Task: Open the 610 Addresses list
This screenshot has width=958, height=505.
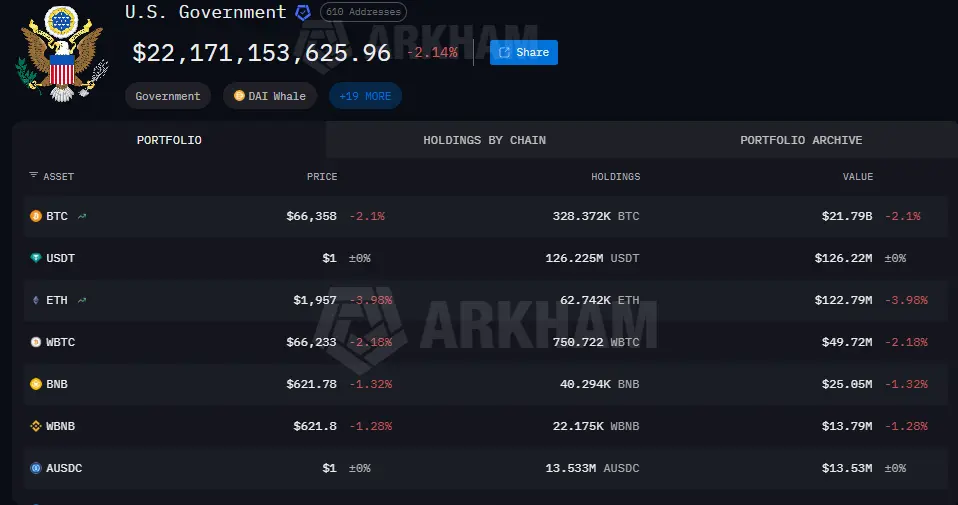Action: click(364, 12)
